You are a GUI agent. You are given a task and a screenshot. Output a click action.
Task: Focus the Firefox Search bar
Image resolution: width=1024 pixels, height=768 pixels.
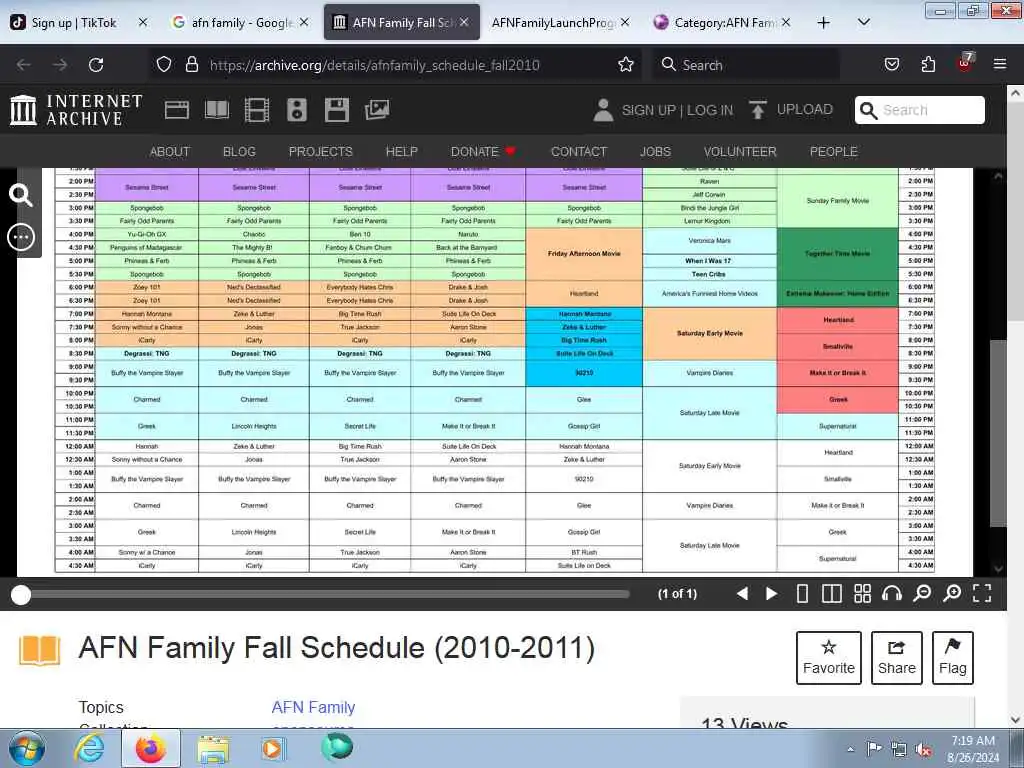tap(746, 65)
